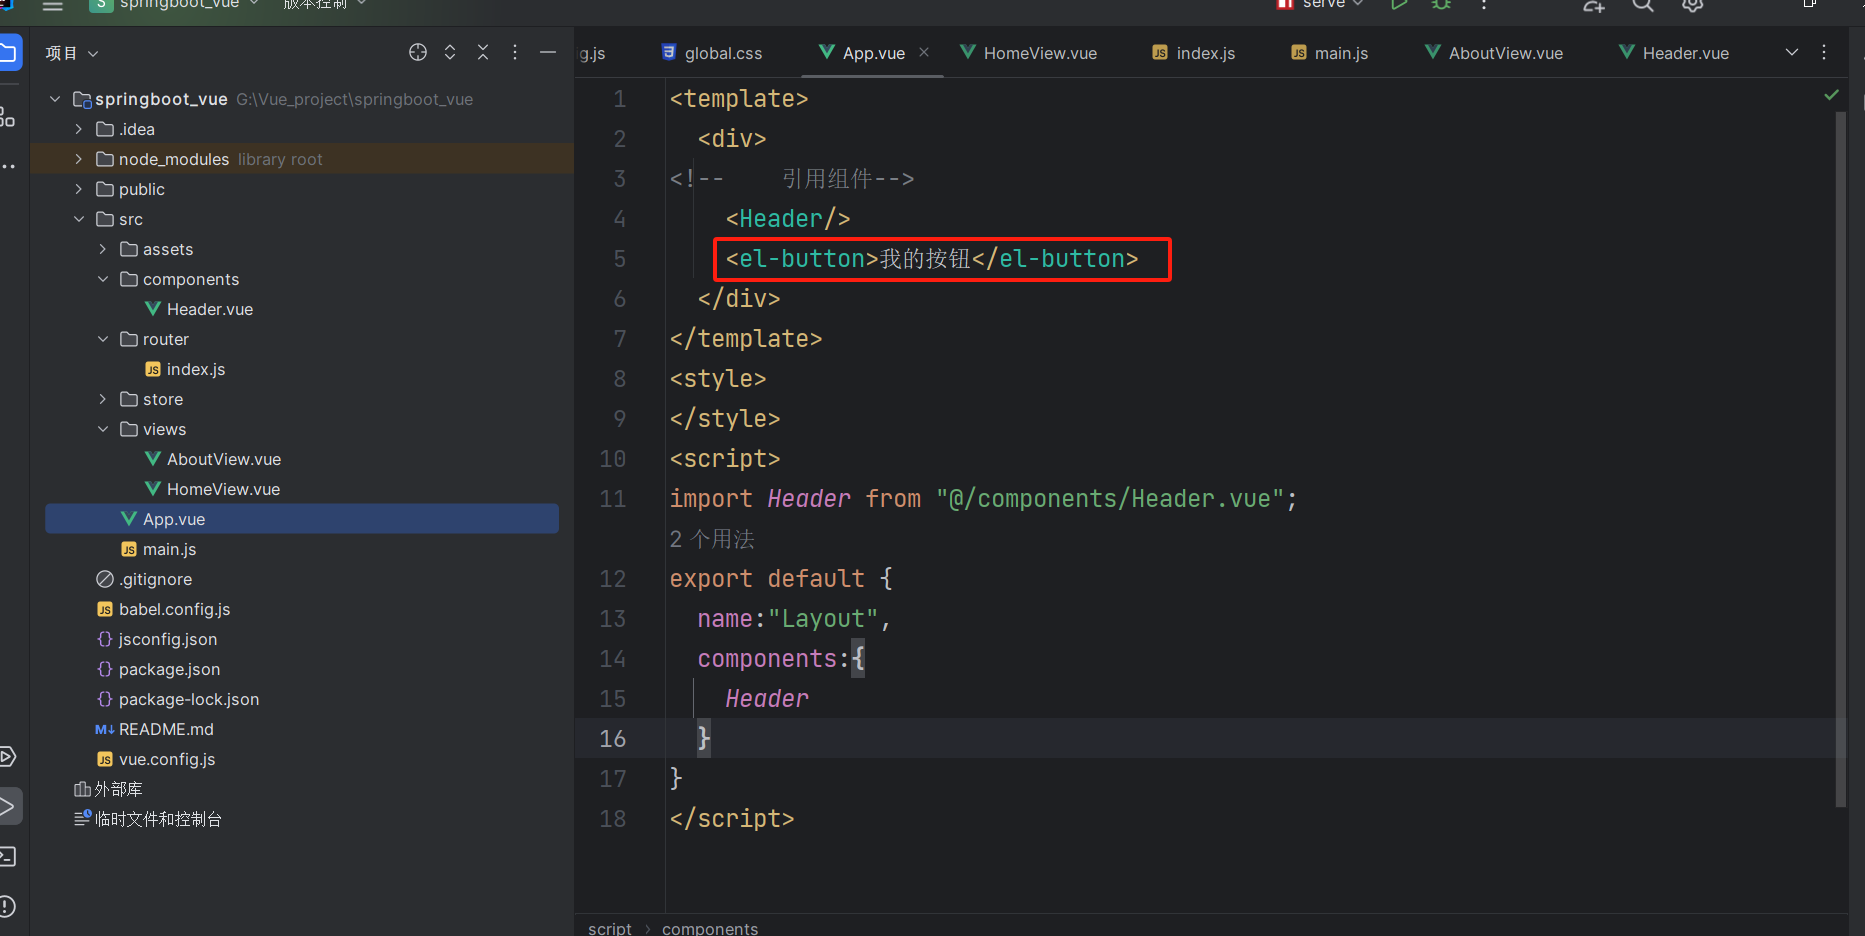
Task: Hide the project tool window
Action: [x=548, y=52]
